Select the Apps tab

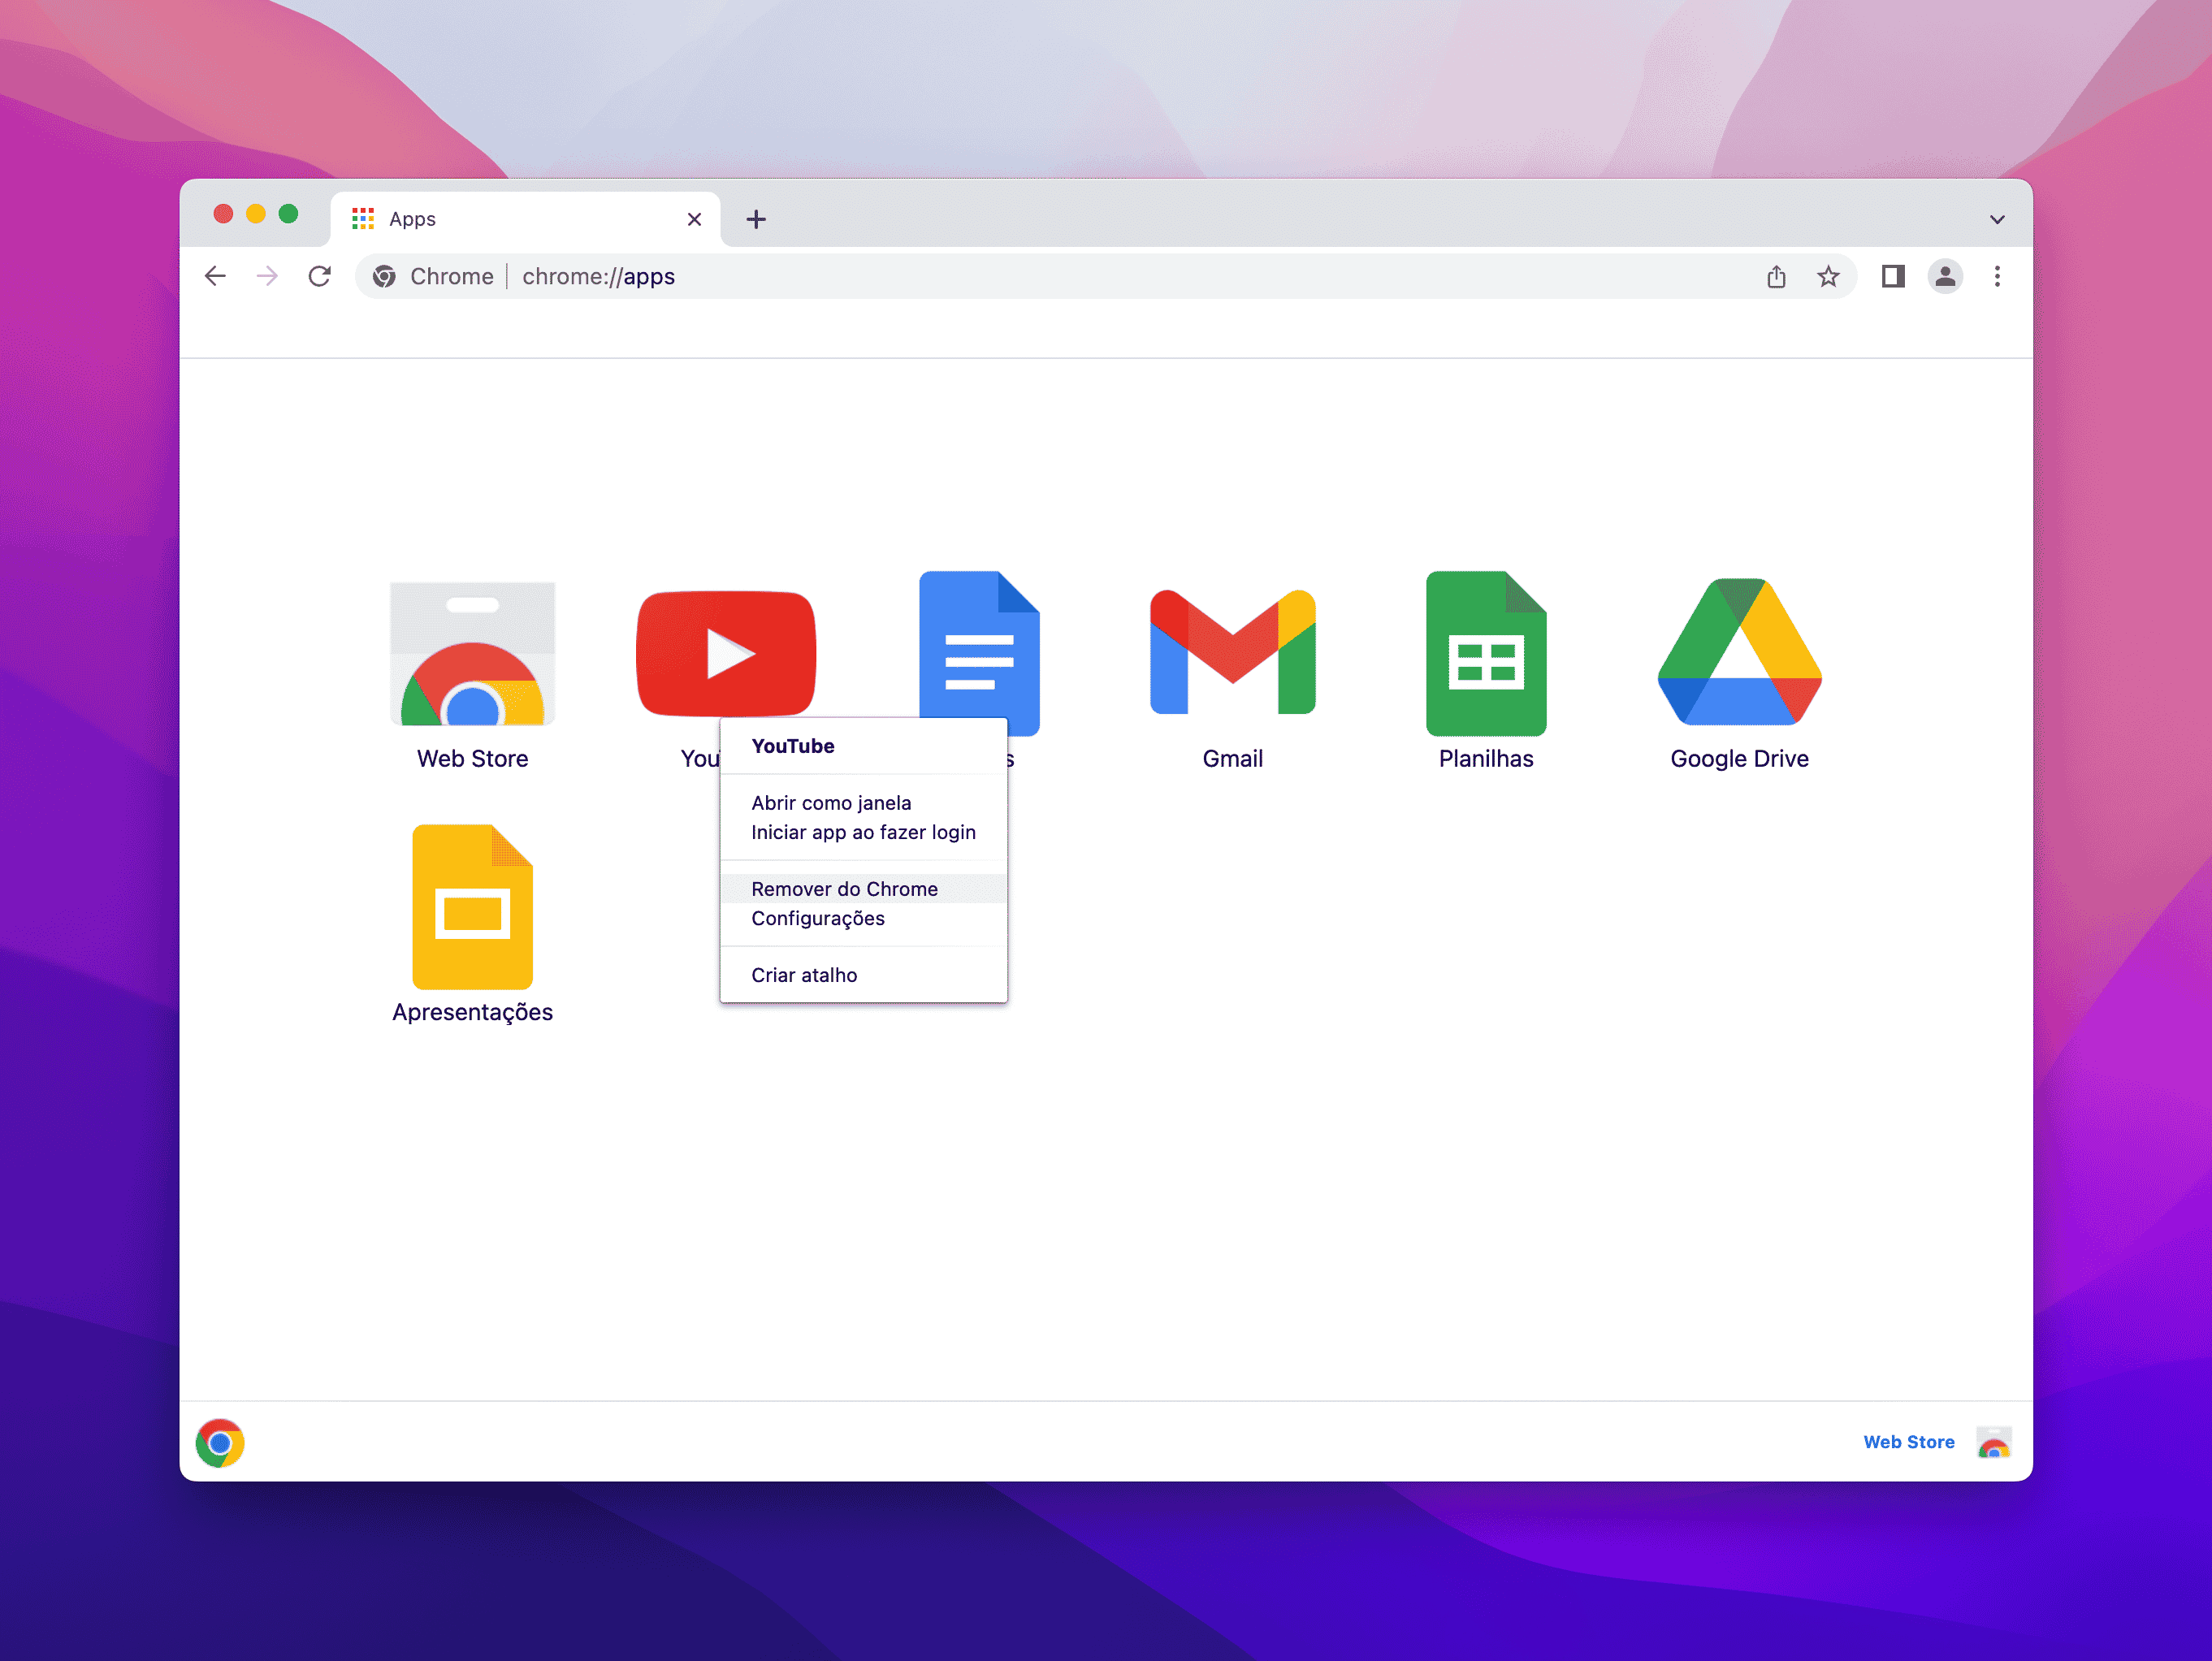tap(525, 219)
